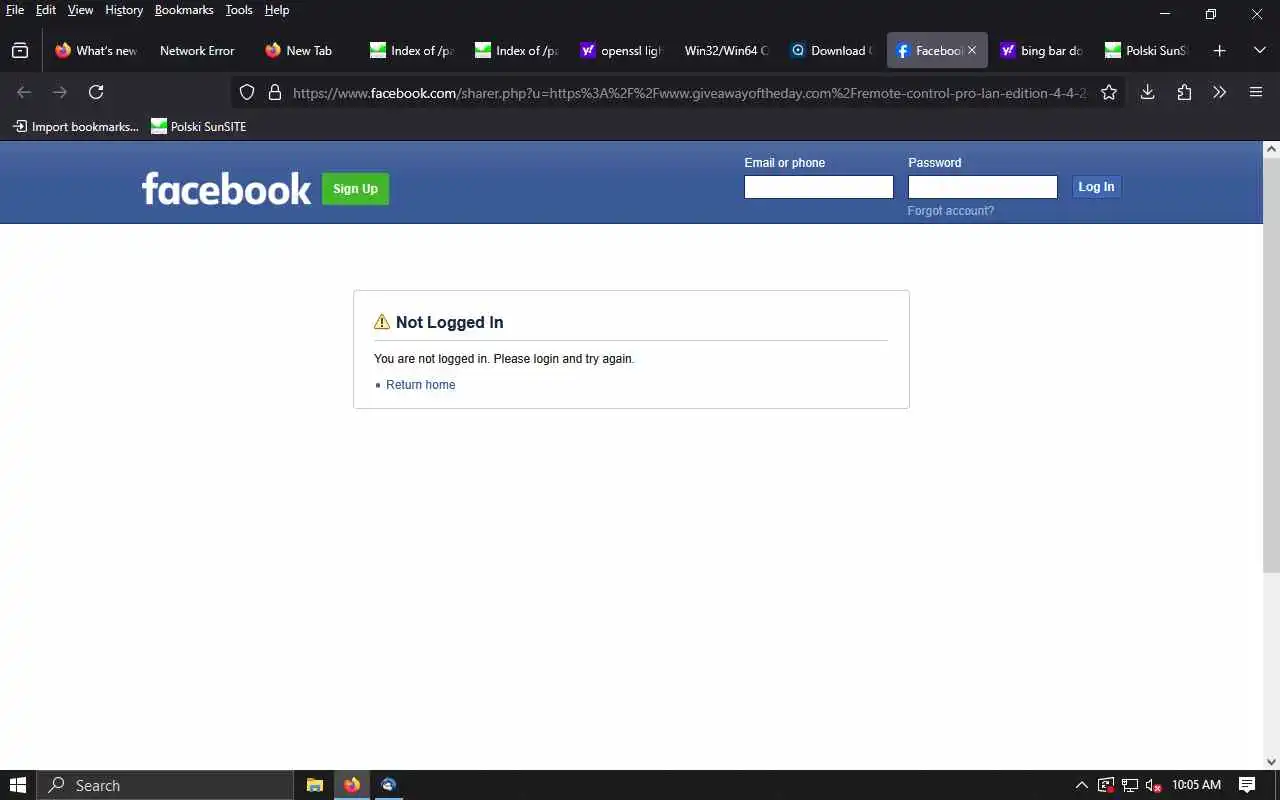
Task: Switch to the Polski SunSITE tab
Action: pos(1146,51)
